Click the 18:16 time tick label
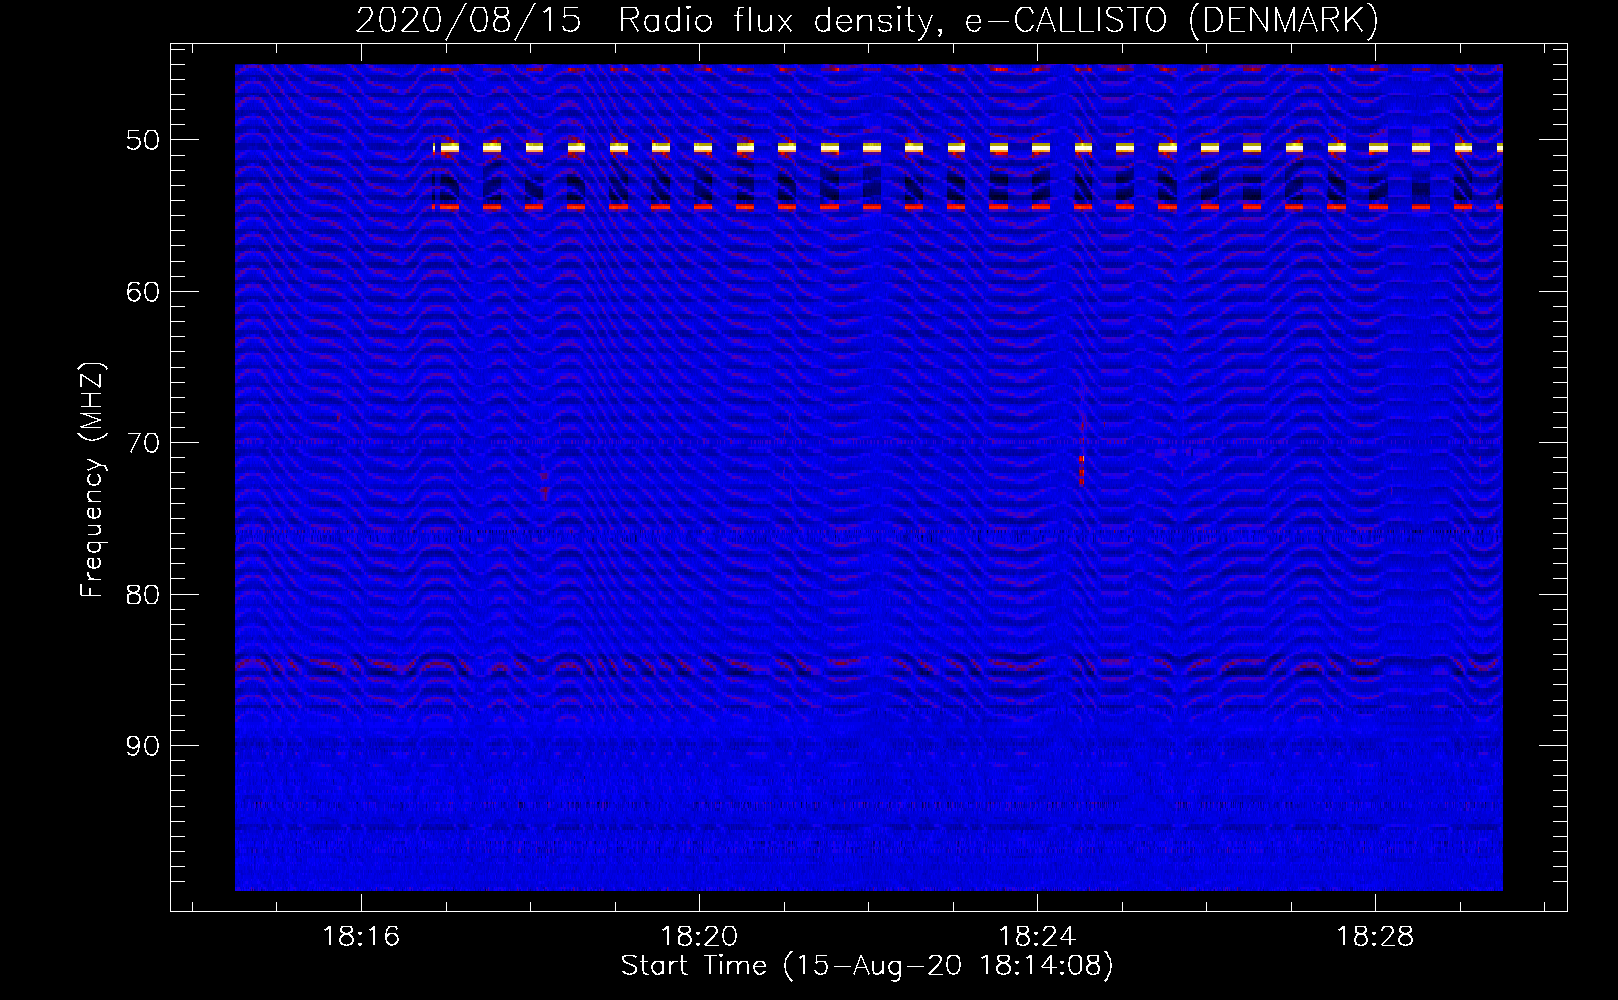Image resolution: width=1618 pixels, height=1000 pixels. click(361, 937)
